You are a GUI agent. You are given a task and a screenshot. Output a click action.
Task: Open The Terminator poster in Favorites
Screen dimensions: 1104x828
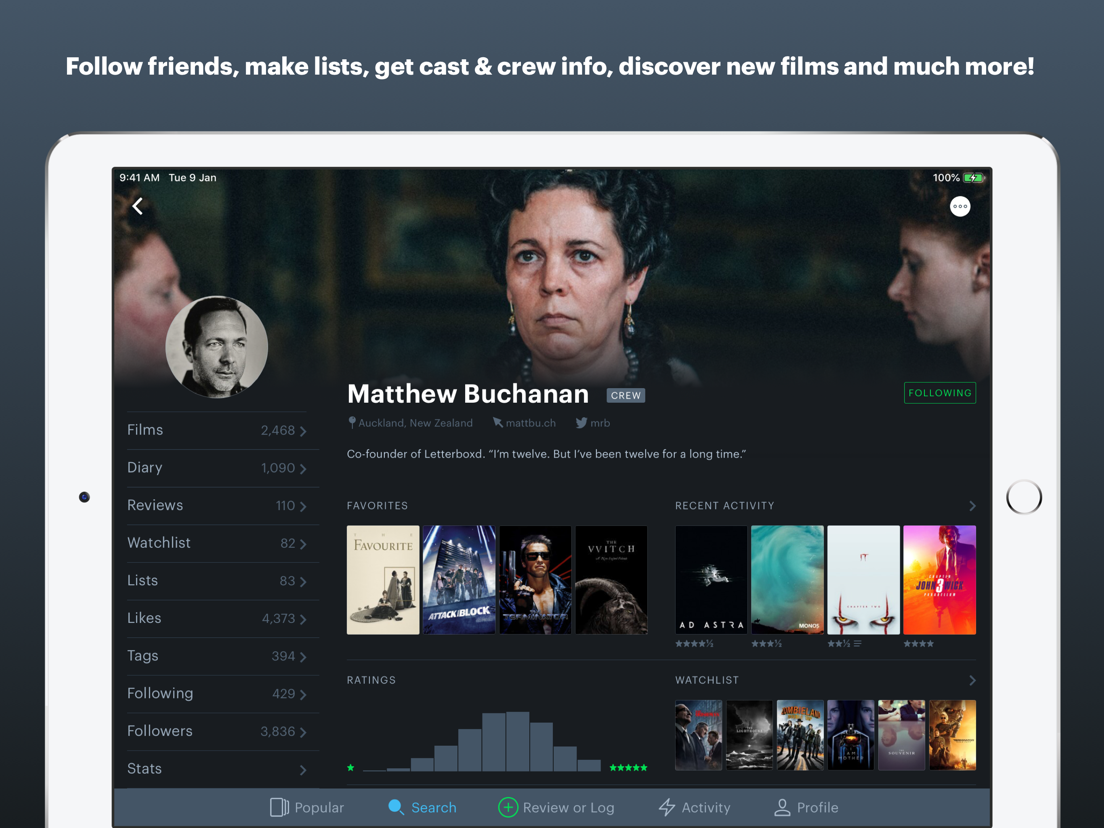[535, 579]
